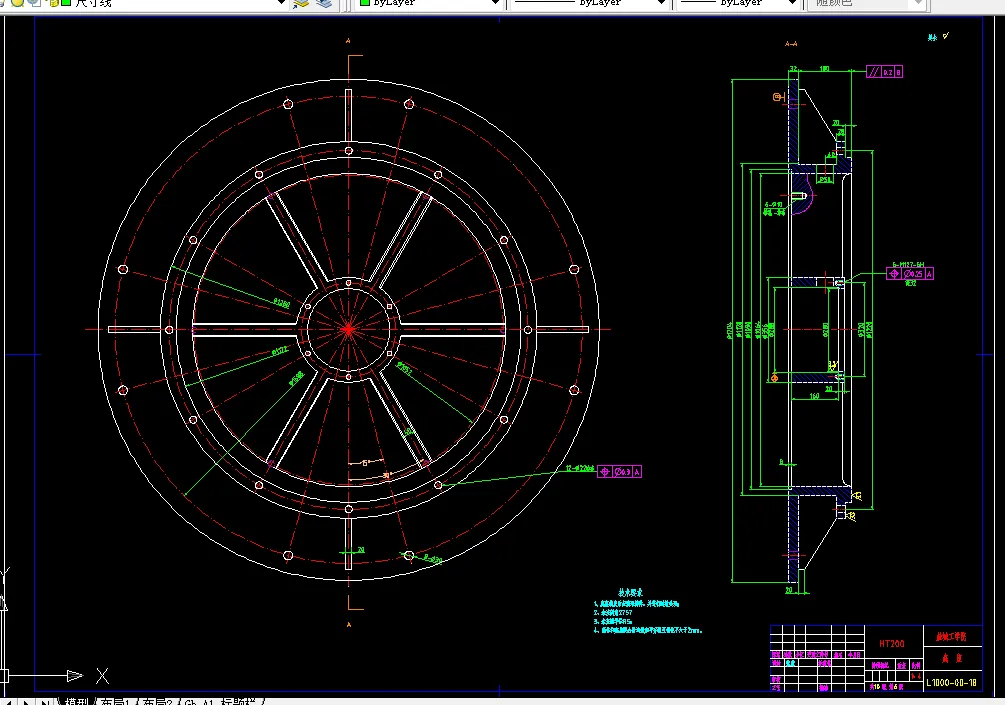The image size is (1005, 705).
Task: Click the last-tab navigation arrow
Action: (x=45, y=702)
